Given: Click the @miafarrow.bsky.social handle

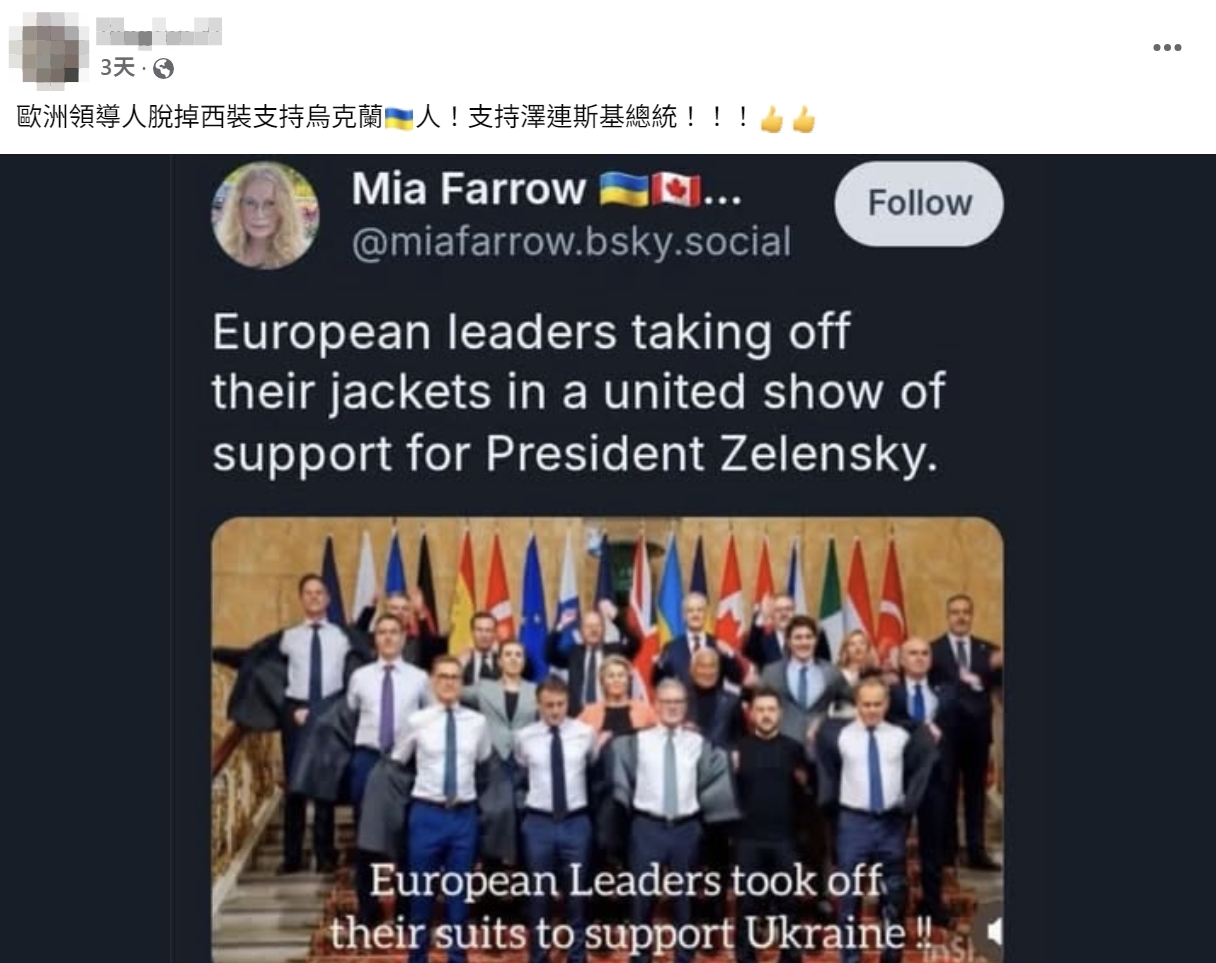Looking at the screenshot, I should pos(570,242).
